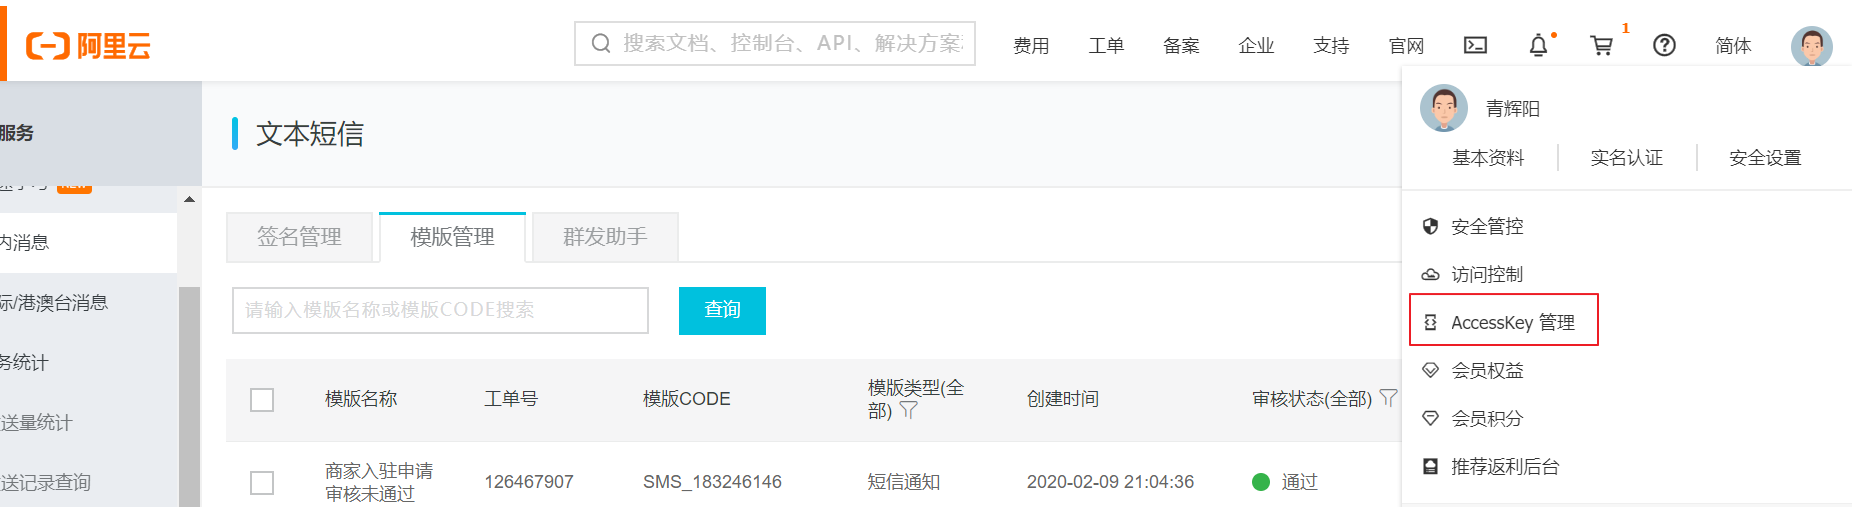Open the 模版类型 filter funnel
The width and height of the screenshot is (1852, 507).
click(908, 410)
